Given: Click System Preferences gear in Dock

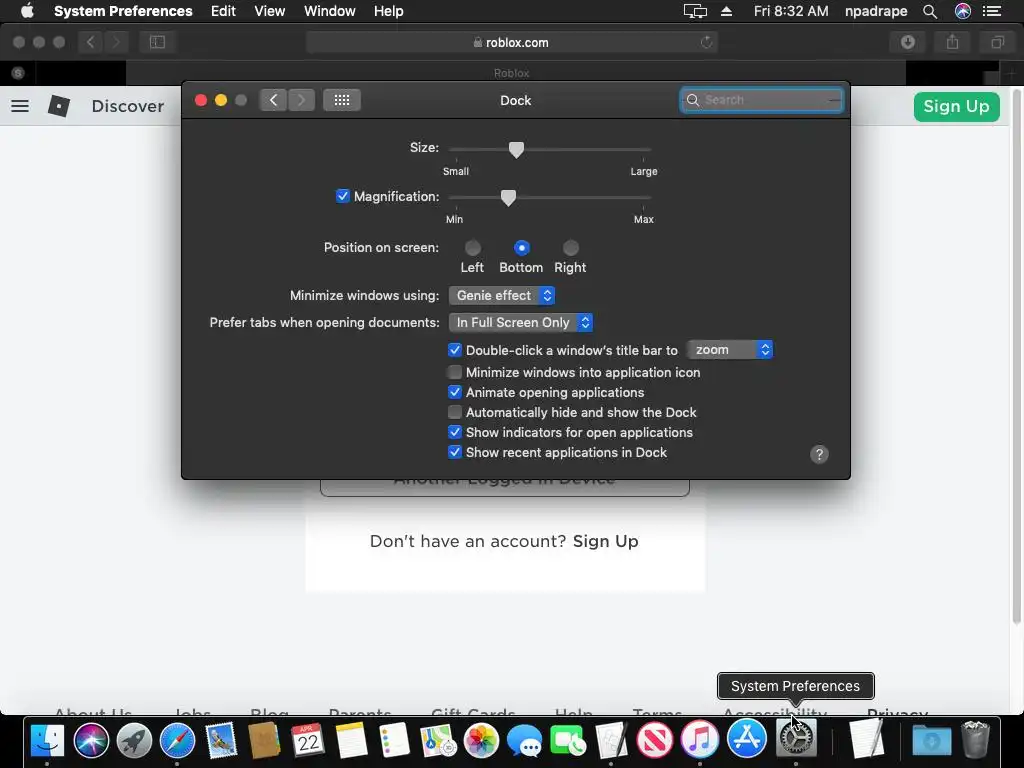Looking at the screenshot, I should coord(796,739).
